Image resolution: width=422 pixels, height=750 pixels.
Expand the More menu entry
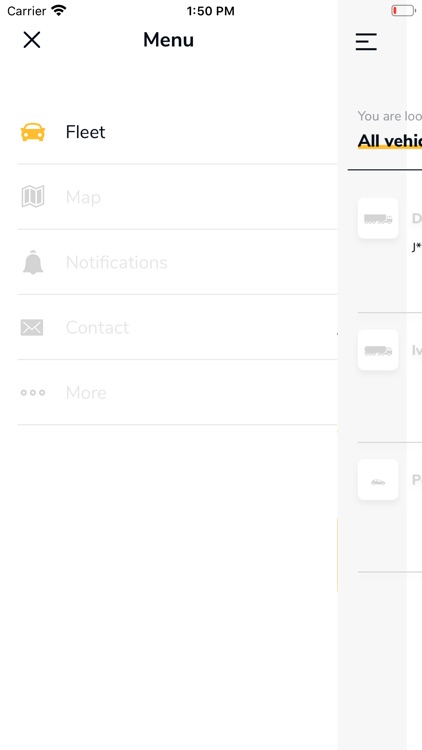tap(178, 392)
